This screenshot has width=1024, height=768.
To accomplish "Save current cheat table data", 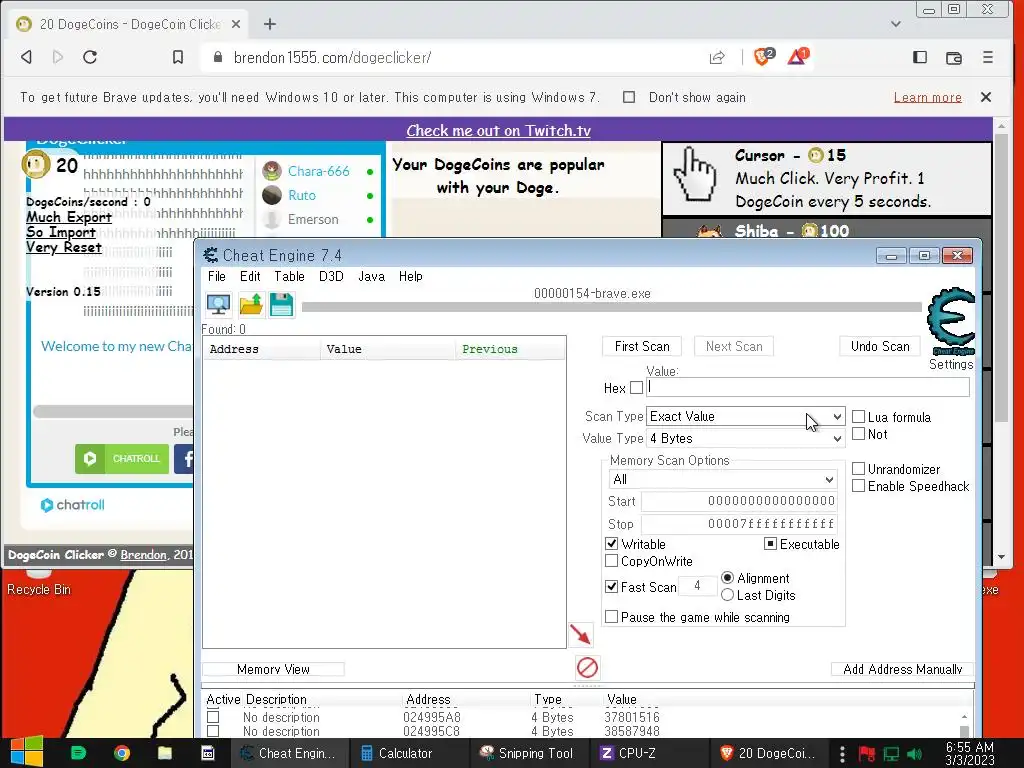I will click(x=281, y=304).
